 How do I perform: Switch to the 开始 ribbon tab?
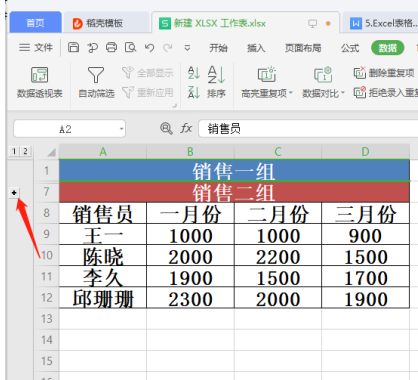(x=218, y=48)
